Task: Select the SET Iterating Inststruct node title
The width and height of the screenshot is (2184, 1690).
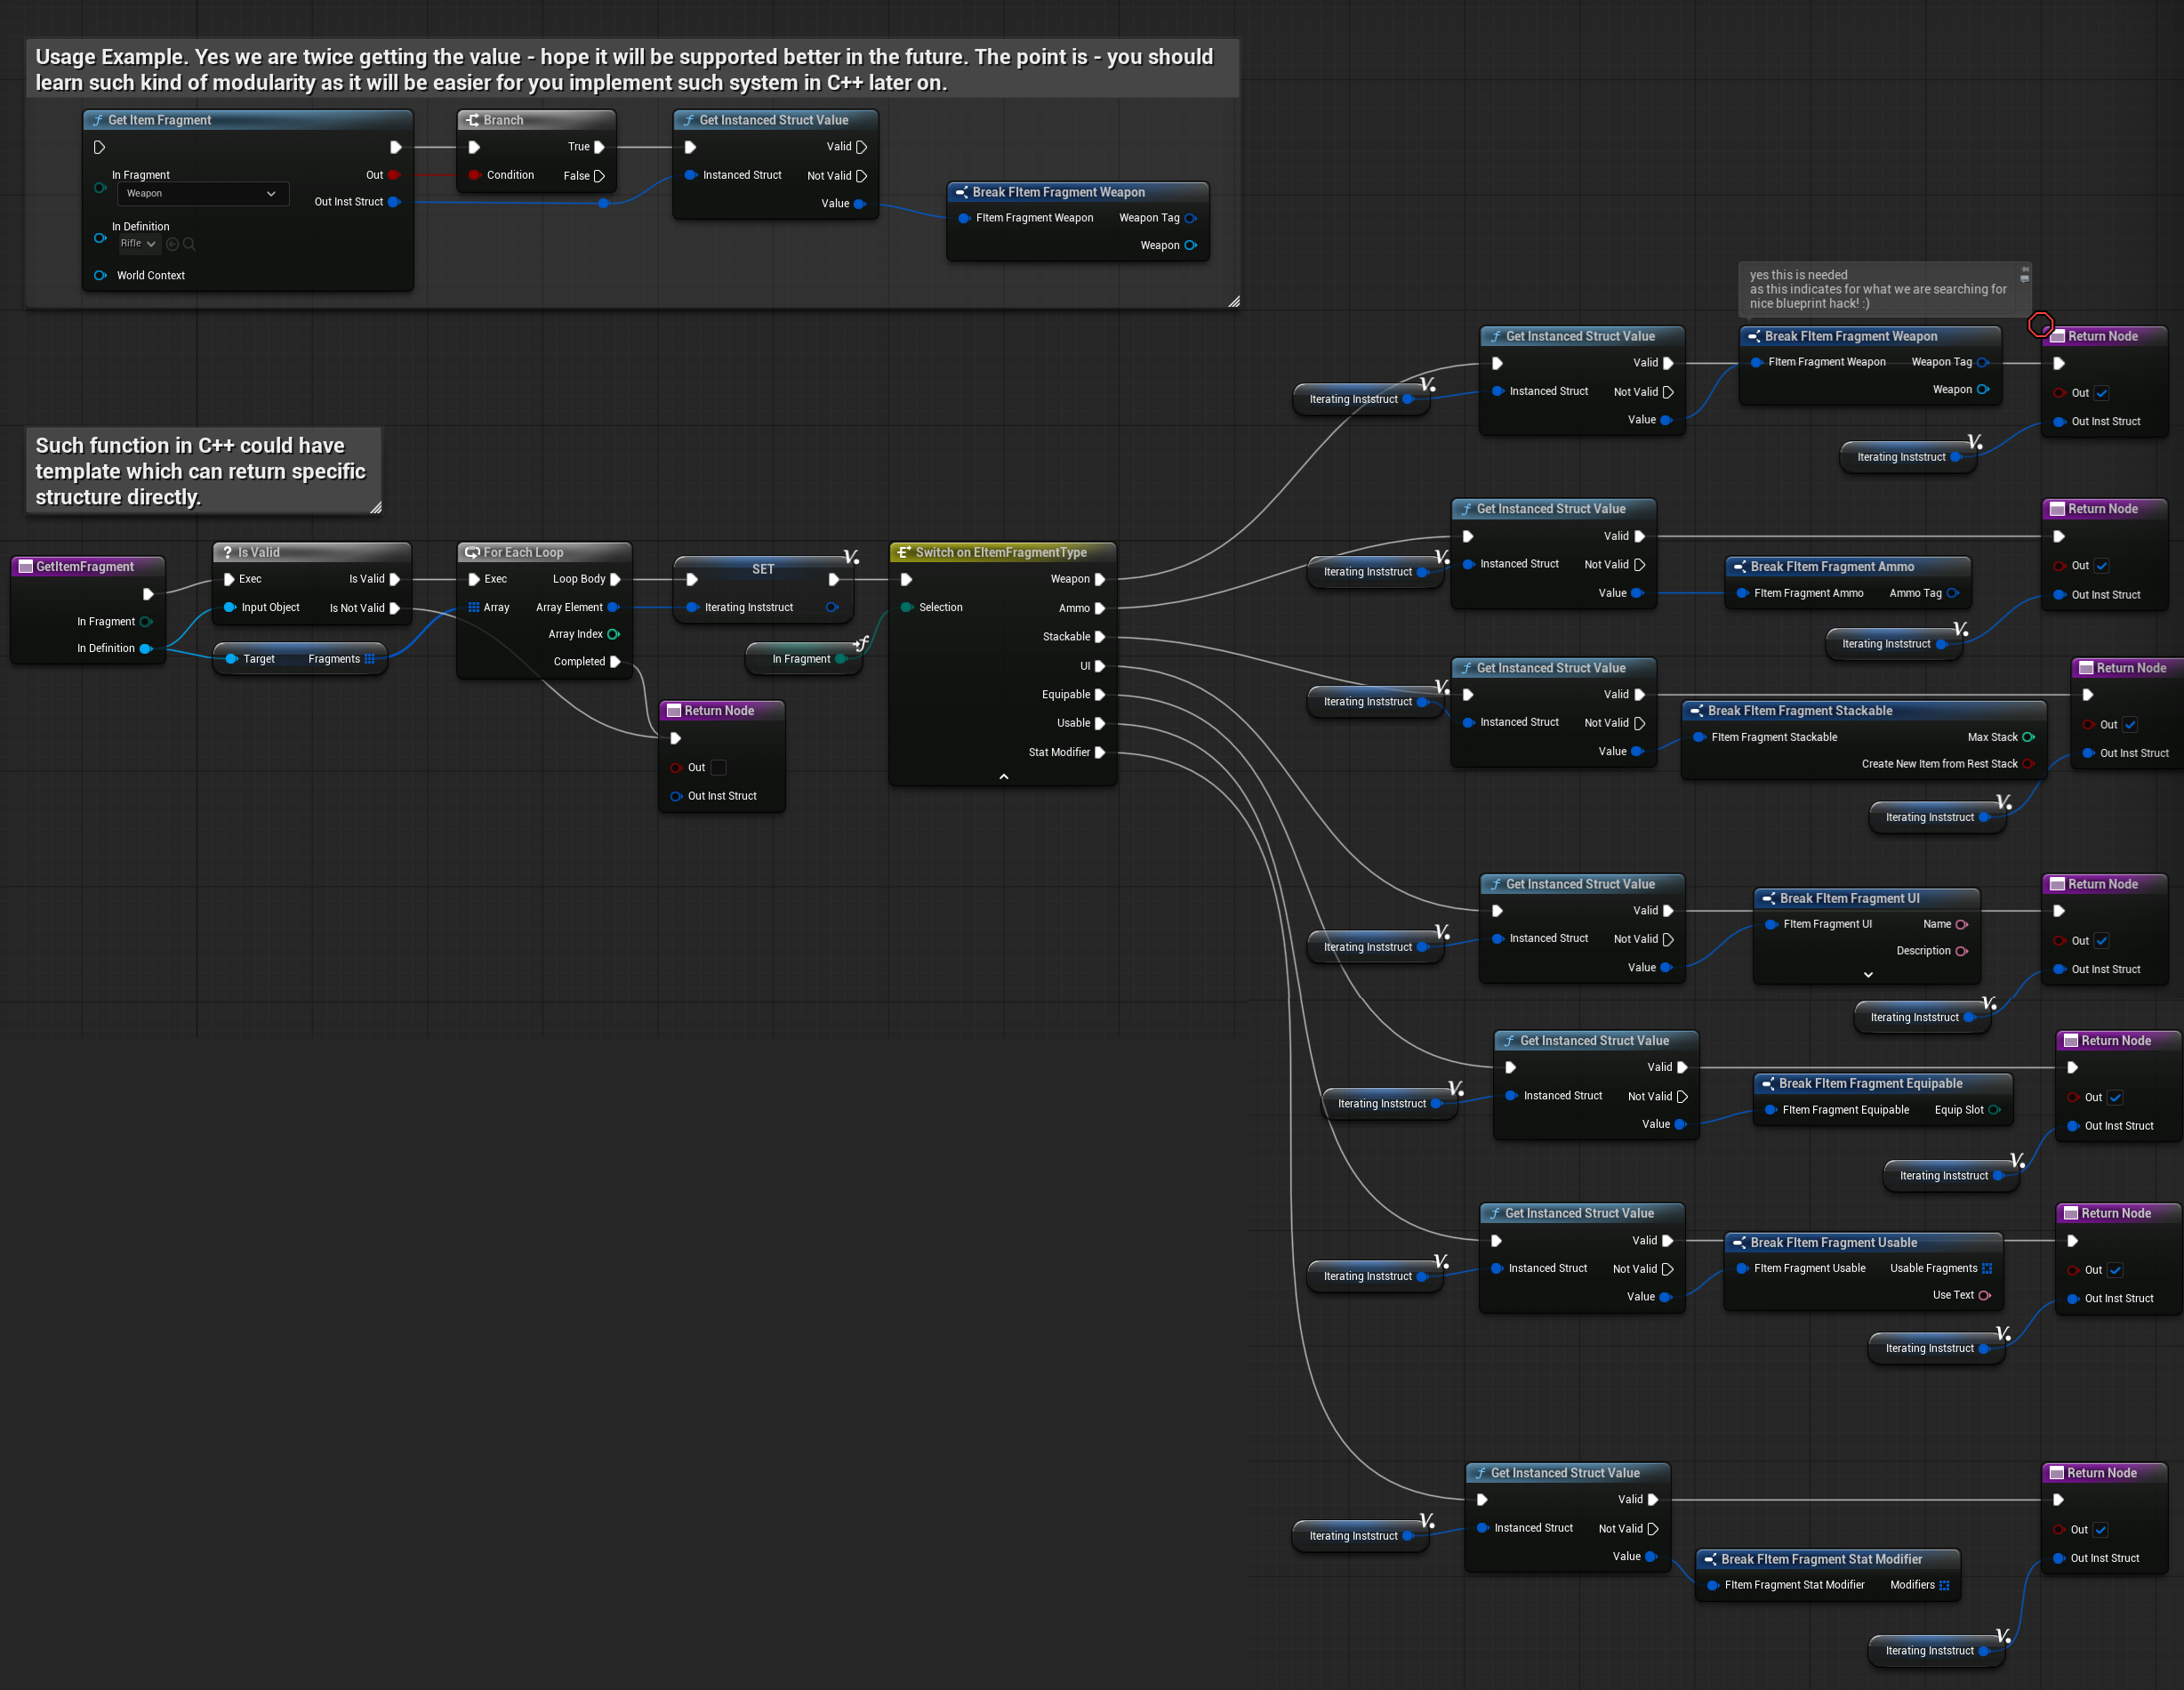Action: (762, 569)
